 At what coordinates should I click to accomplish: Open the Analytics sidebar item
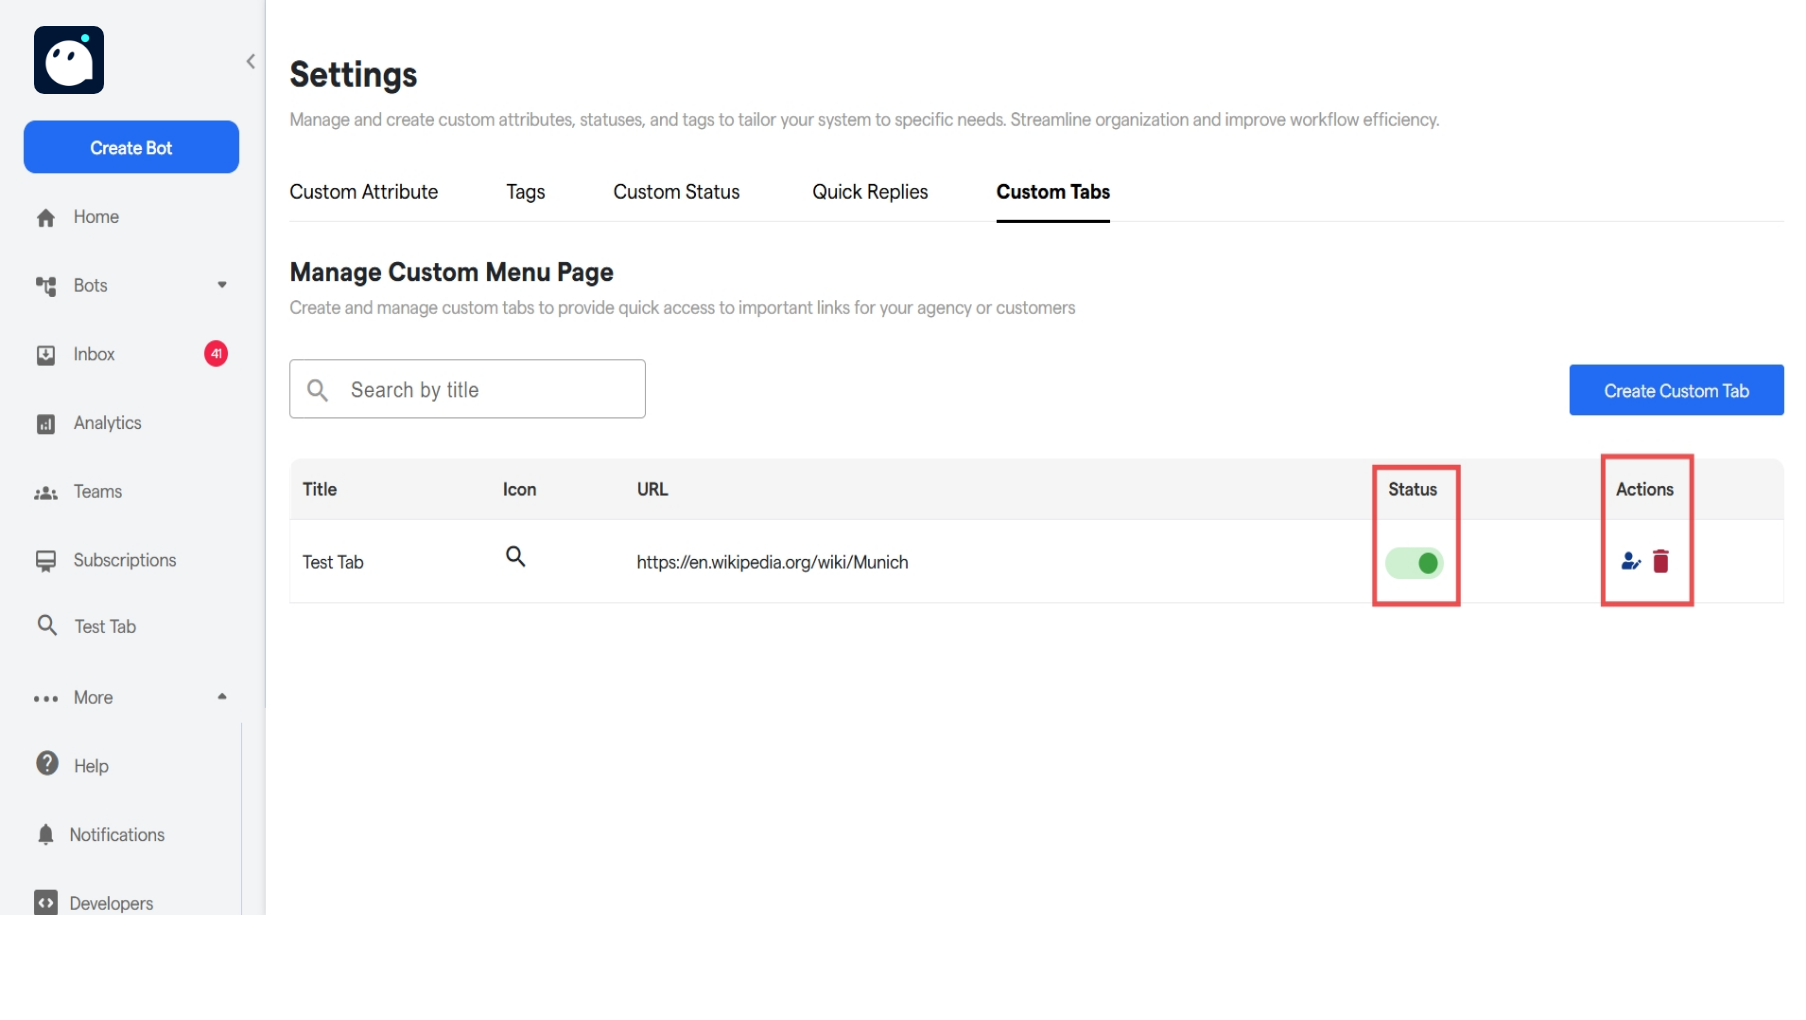(107, 423)
